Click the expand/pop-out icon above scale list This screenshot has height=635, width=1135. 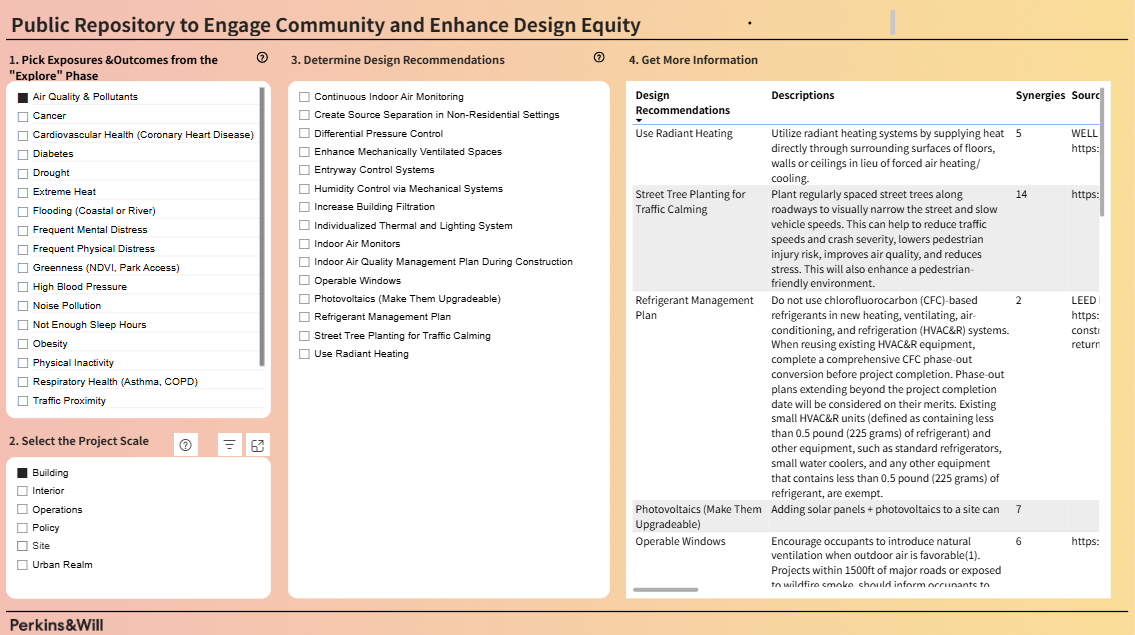pyautogui.click(x=257, y=445)
